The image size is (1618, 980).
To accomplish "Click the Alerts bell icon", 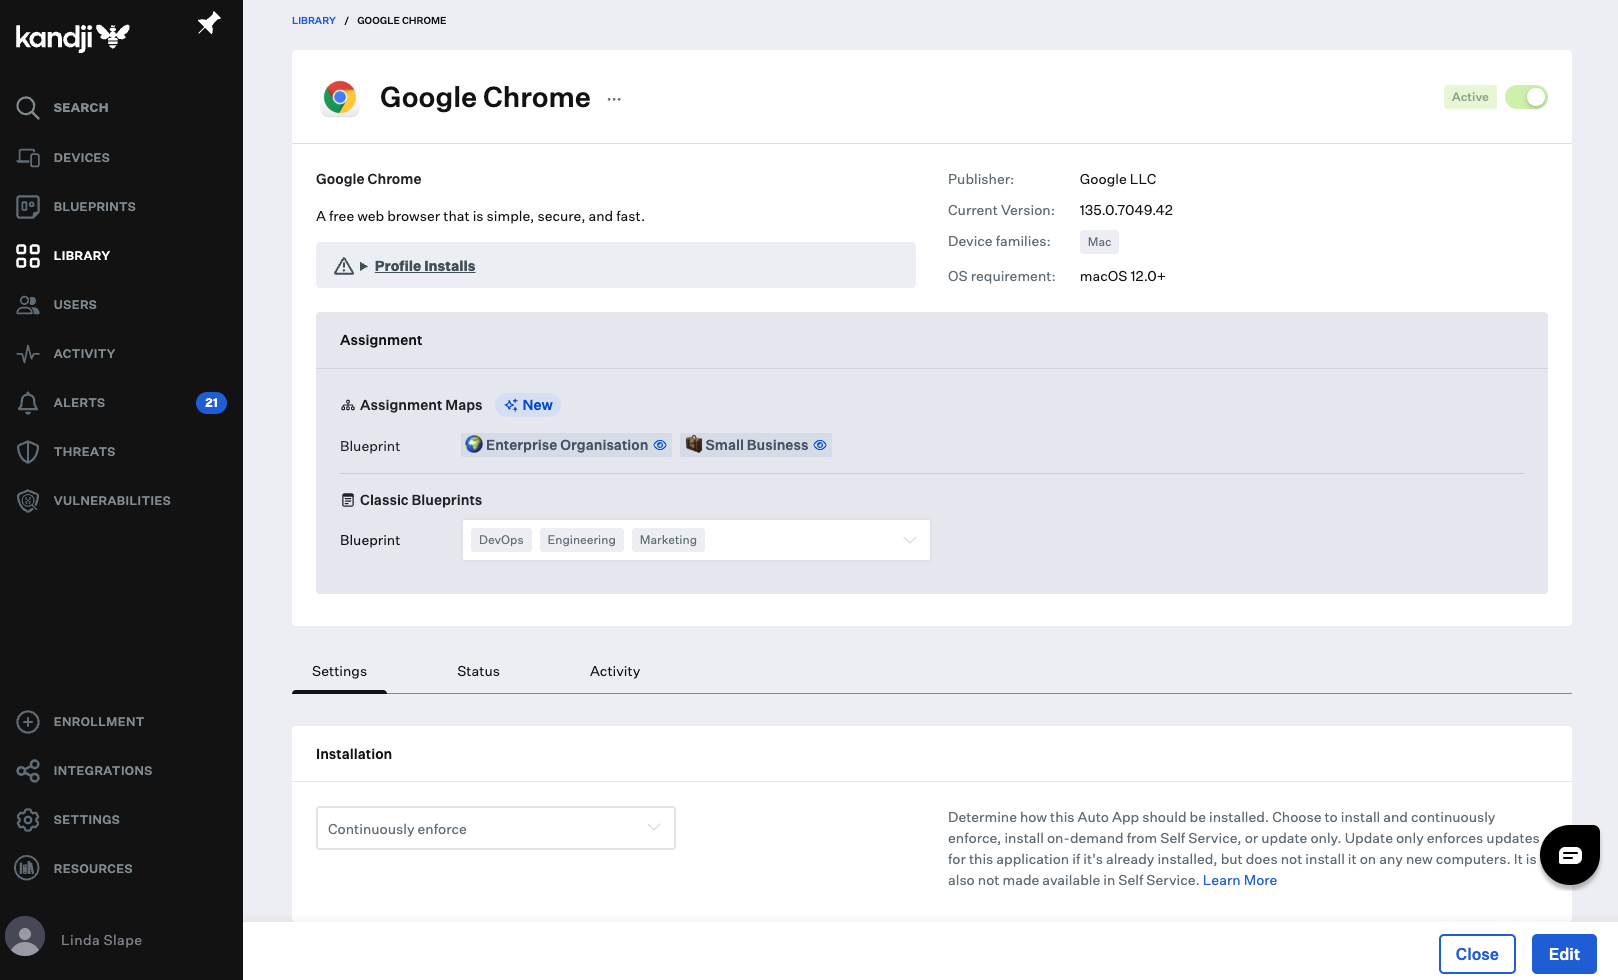I will 28,403.
